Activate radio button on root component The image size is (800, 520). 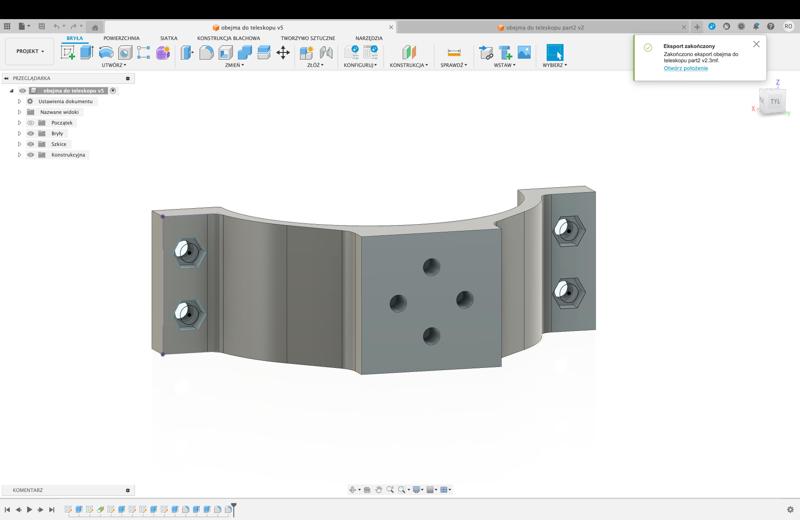pos(113,91)
